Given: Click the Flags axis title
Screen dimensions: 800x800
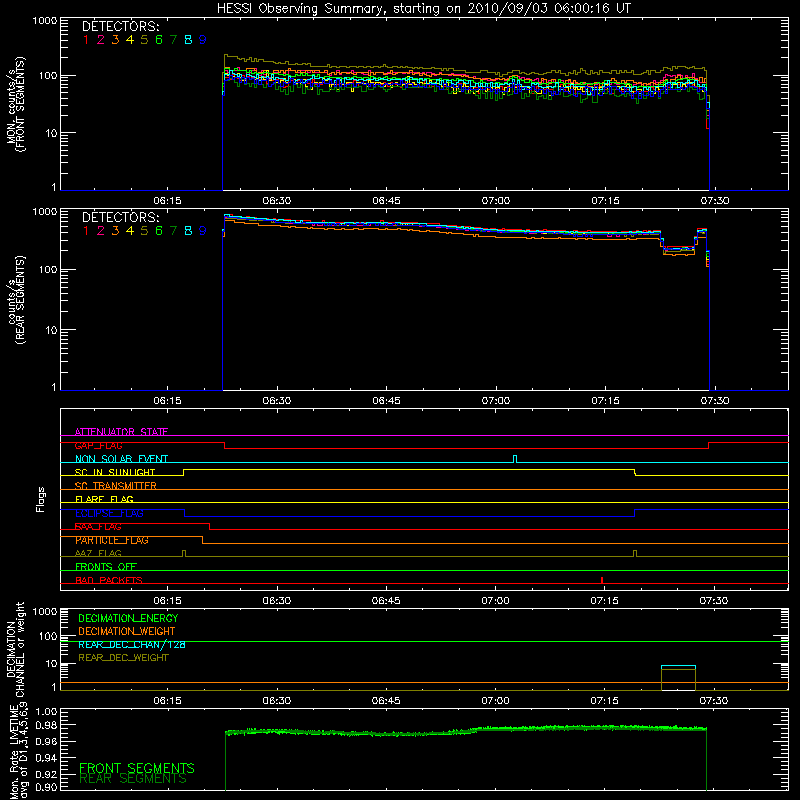Looking at the screenshot, I should point(41,500).
